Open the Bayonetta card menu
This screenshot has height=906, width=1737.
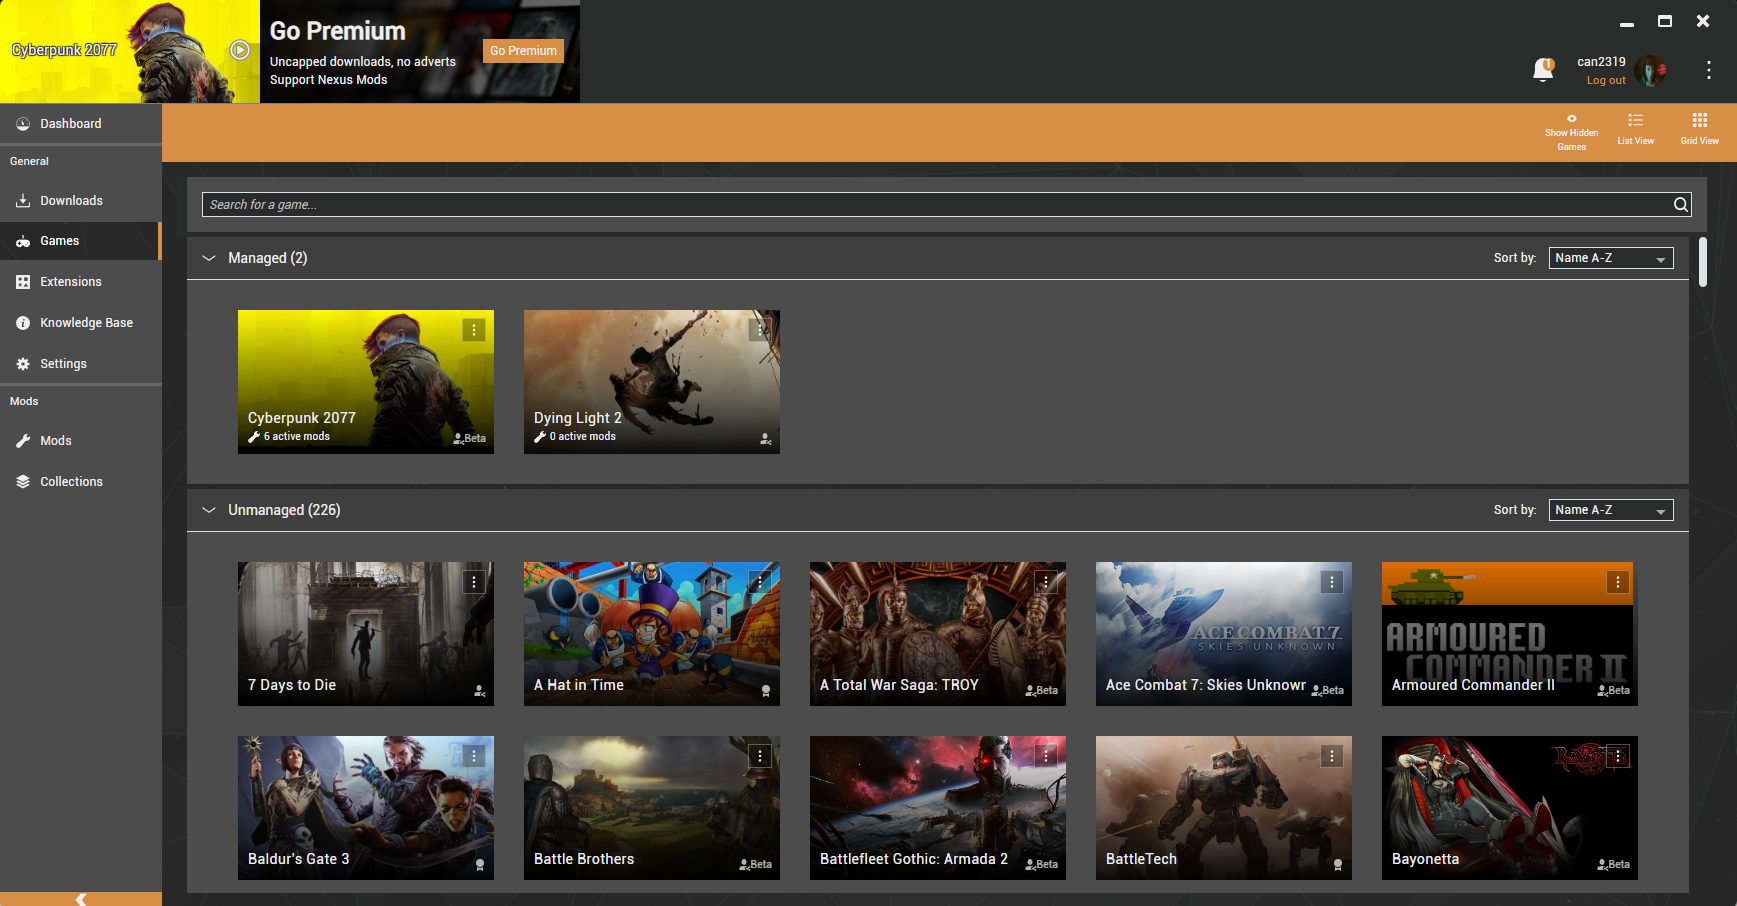1618,756
